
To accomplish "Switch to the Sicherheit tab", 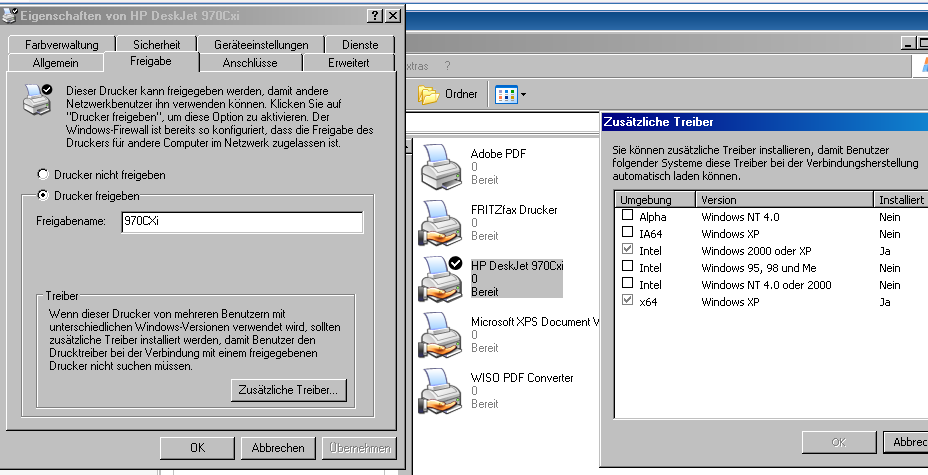I will pos(157,44).
